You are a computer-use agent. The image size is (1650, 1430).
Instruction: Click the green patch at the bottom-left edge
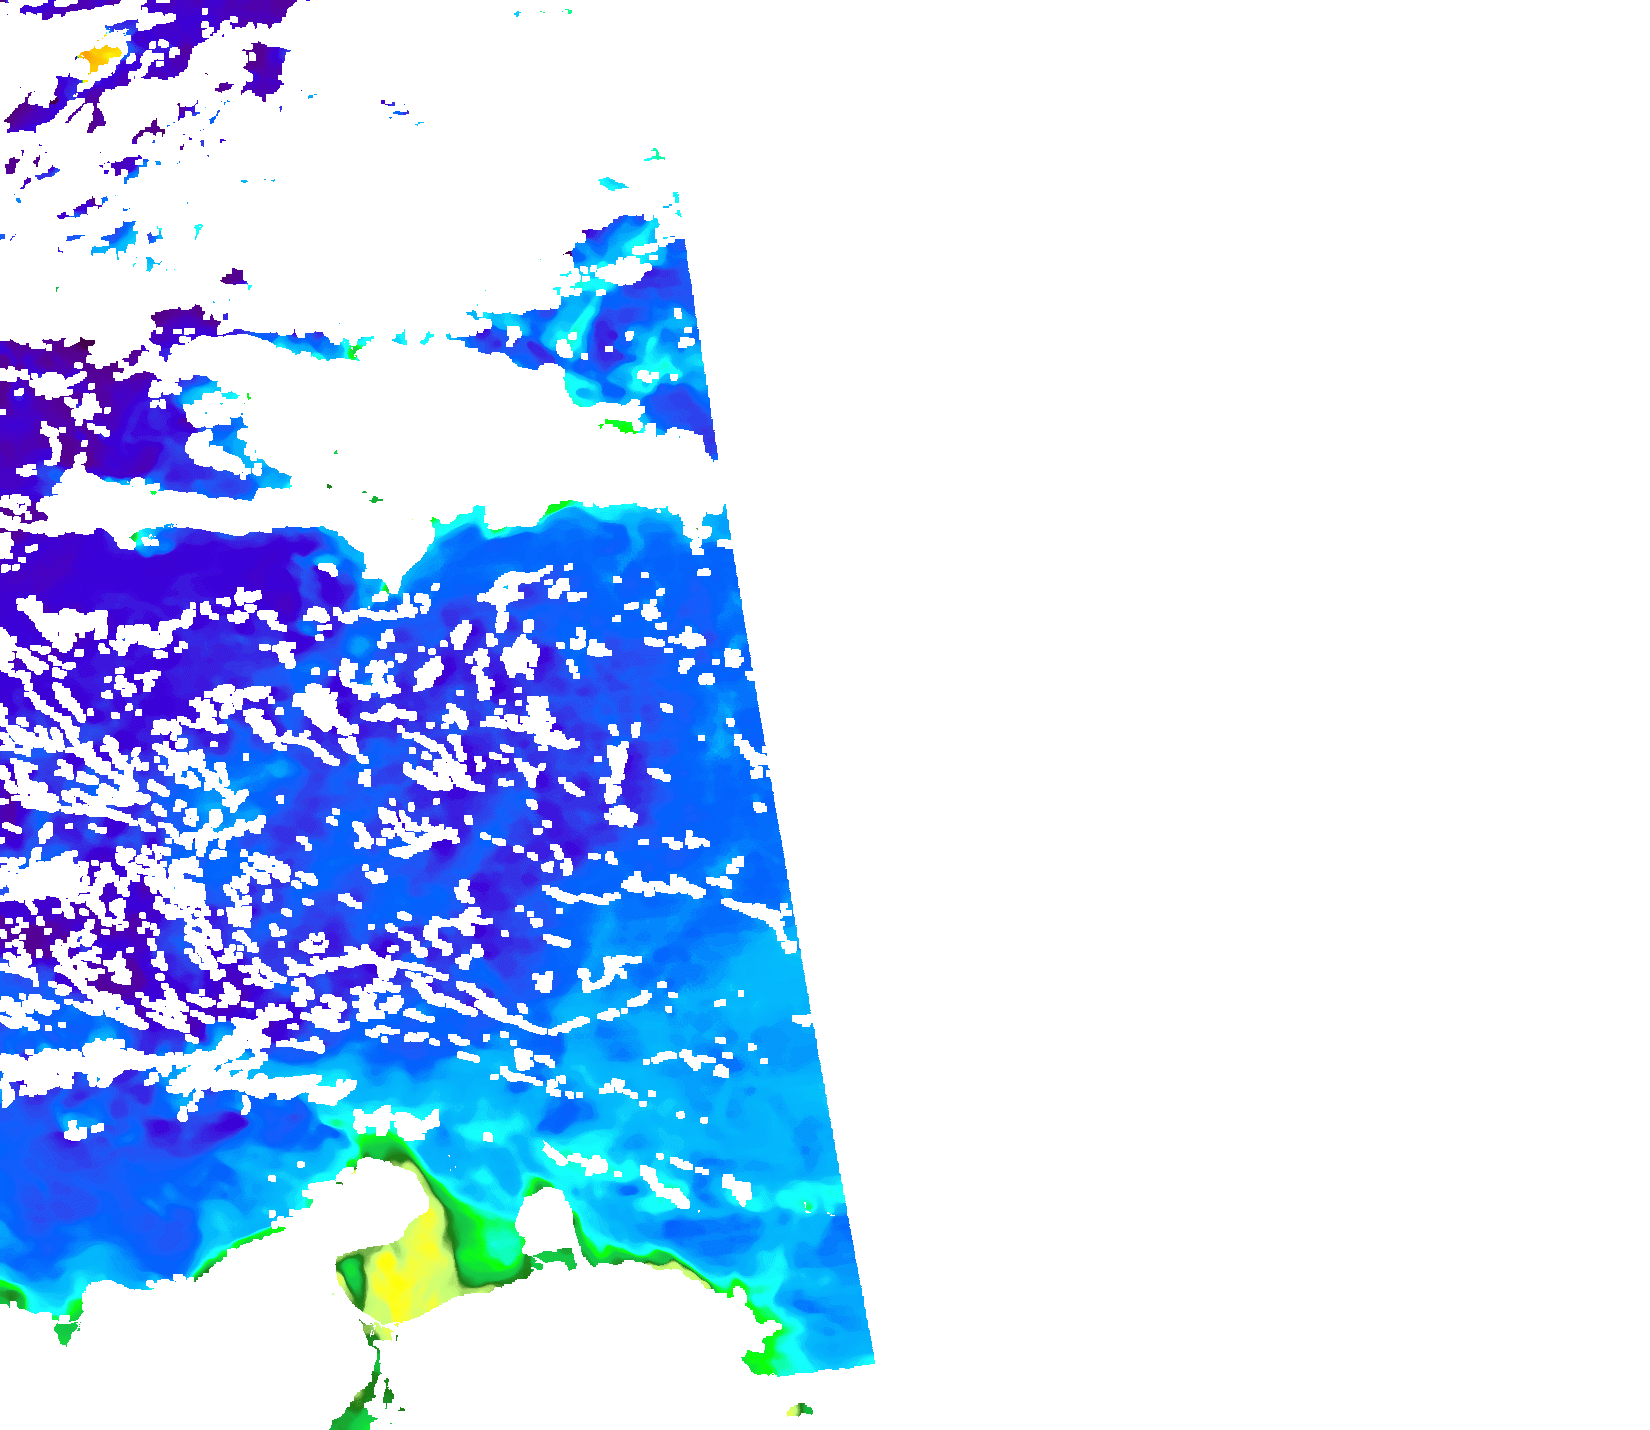click(x=65, y=1331)
